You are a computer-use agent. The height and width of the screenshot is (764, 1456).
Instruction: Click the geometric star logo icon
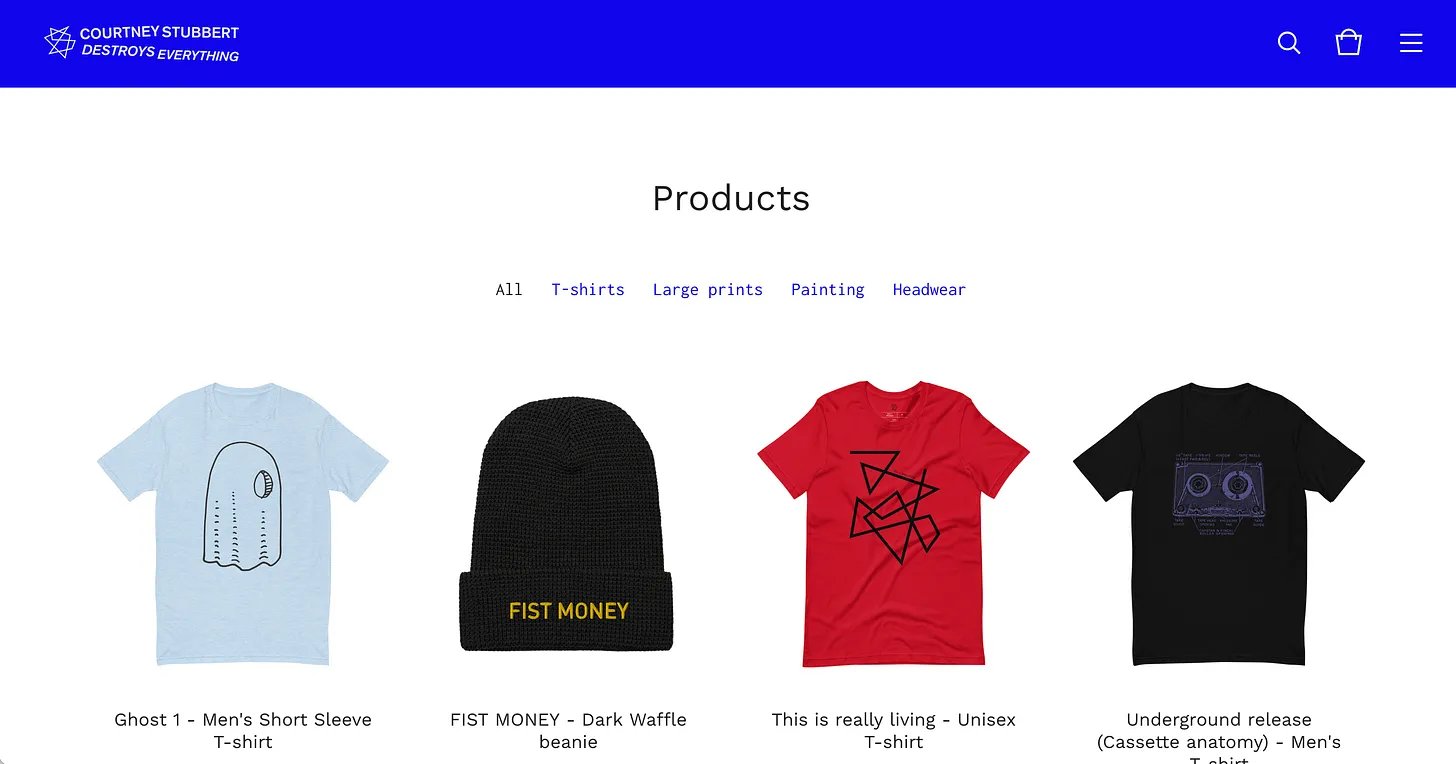point(60,42)
